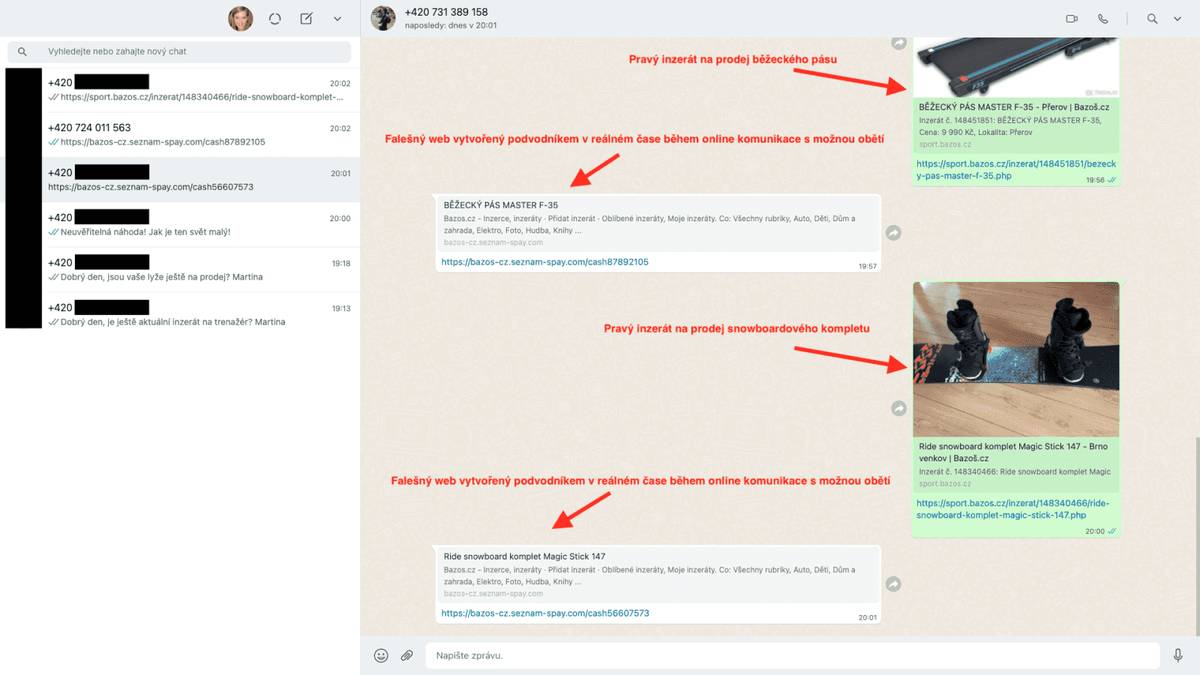The image size is (1200, 675).
Task: Open the profile avatar in sidebar
Action: click(x=240, y=18)
